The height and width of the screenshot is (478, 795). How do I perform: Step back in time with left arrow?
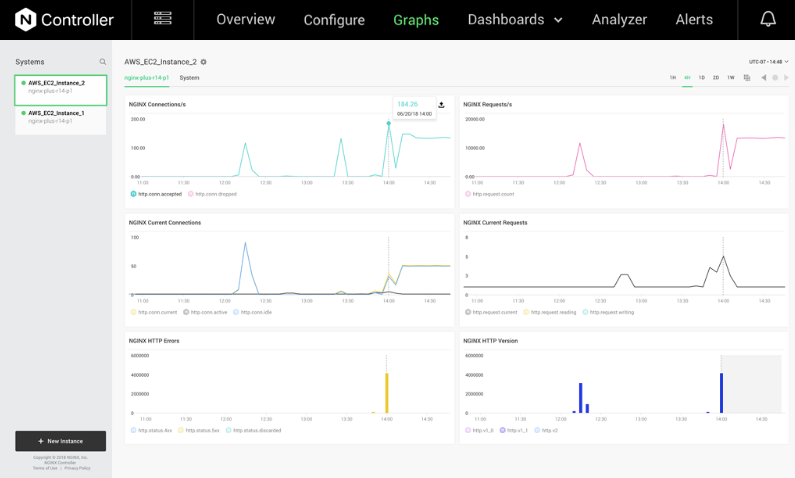point(763,77)
